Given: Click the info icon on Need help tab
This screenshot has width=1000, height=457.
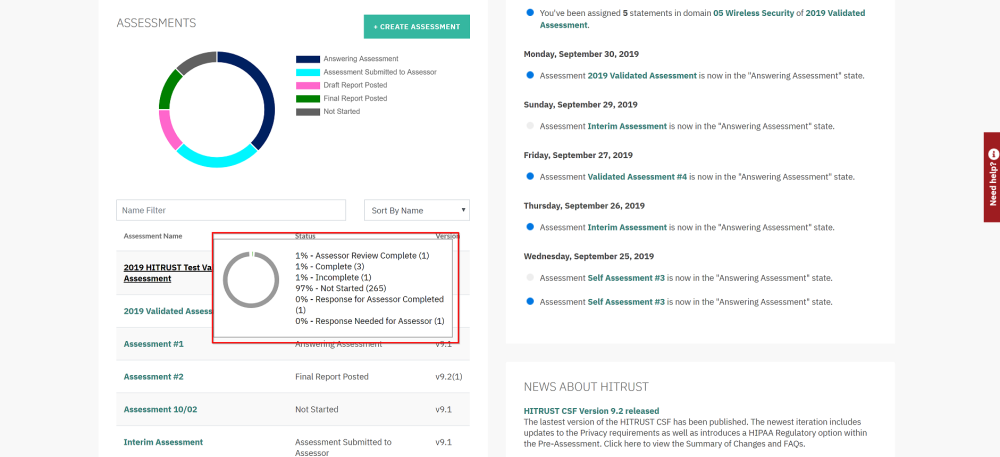Looking at the screenshot, I should [993, 154].
